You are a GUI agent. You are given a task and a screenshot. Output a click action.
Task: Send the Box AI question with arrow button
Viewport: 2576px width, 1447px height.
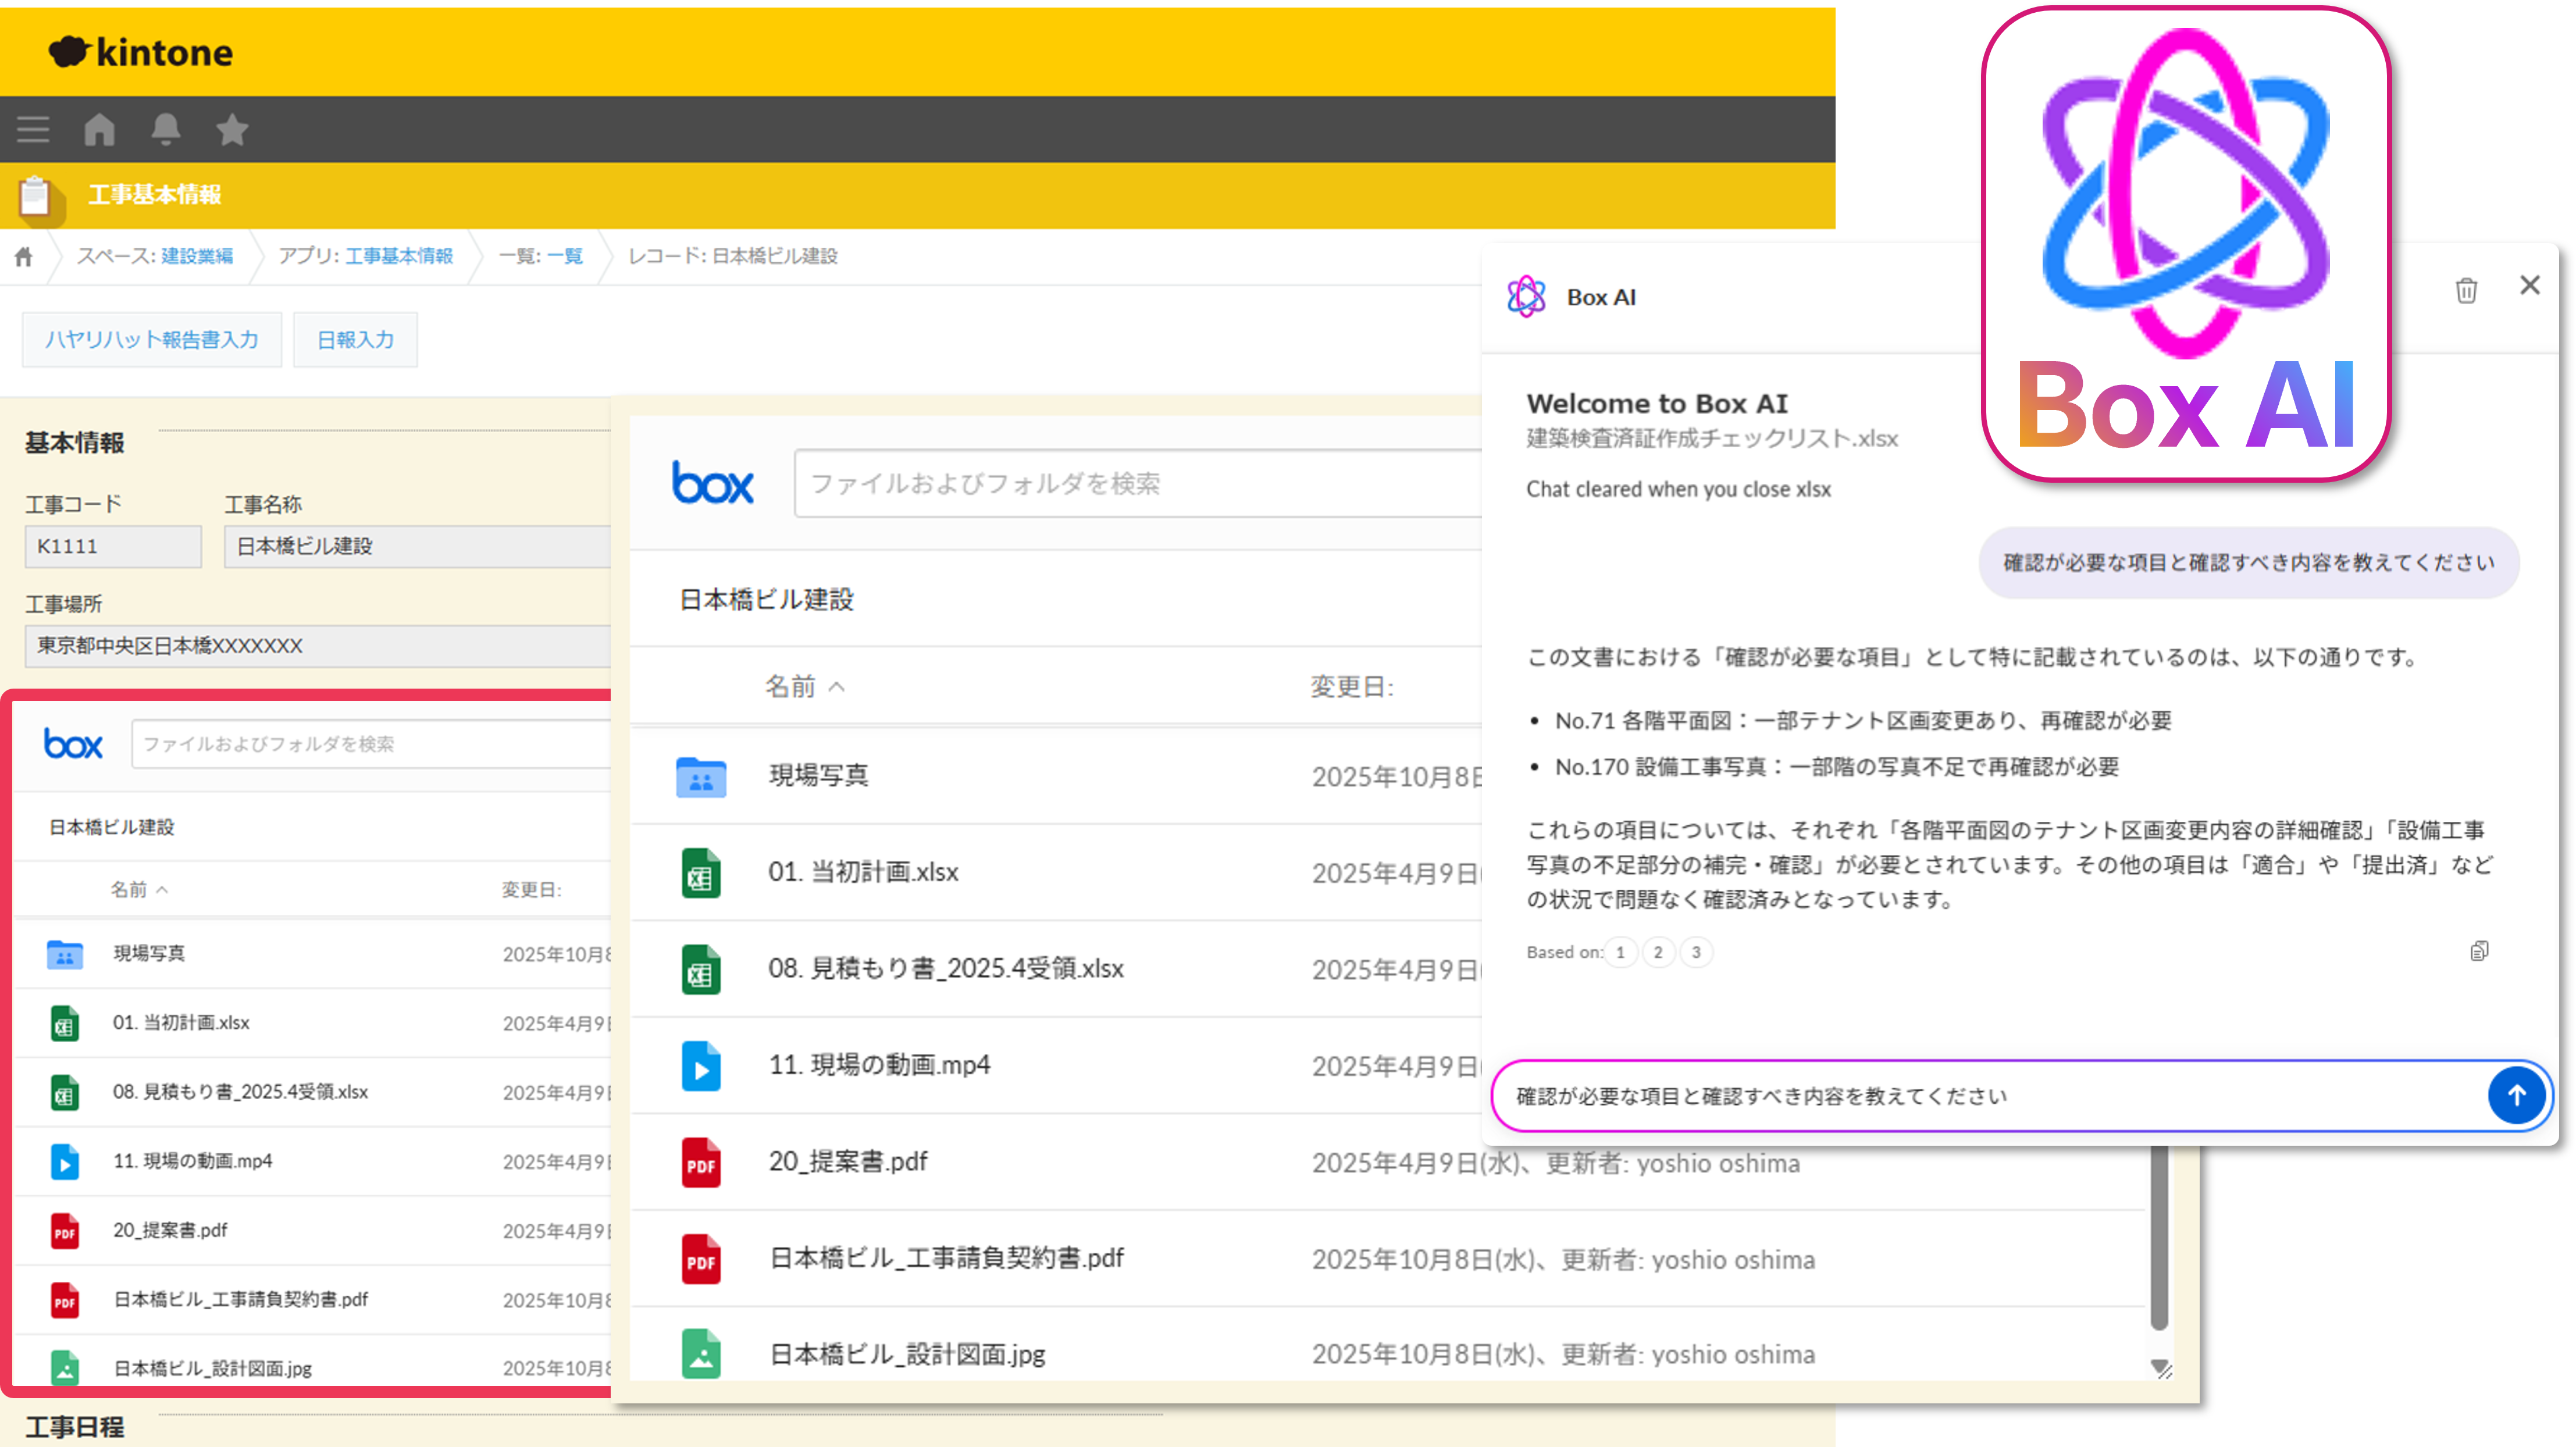(2516, 1096)
